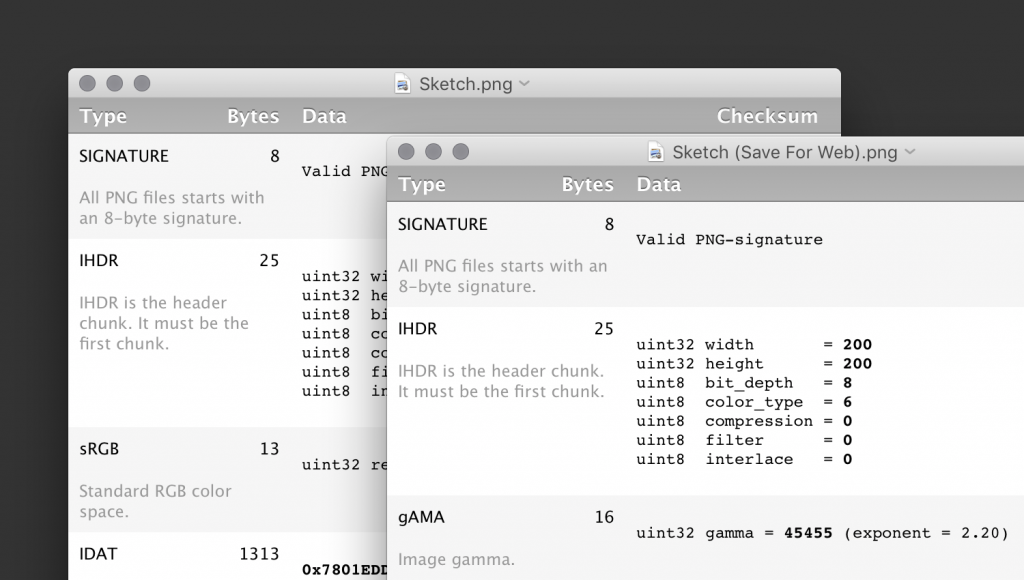The image size is (1024, 580).
Task: Click the Sketch (Save For Web).png document icon
Action: click(656, 152)
